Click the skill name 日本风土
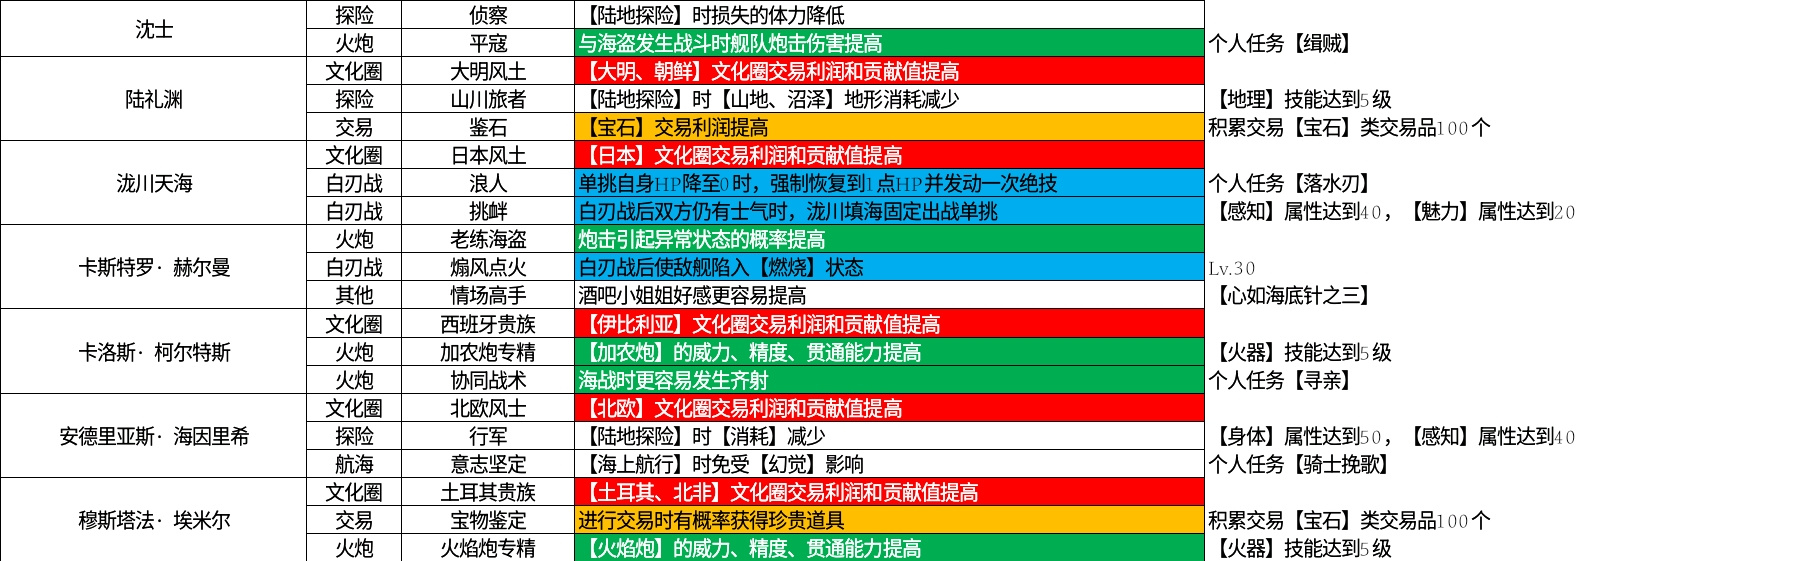The image size is (1806, 561). click(x=488, y=155)
